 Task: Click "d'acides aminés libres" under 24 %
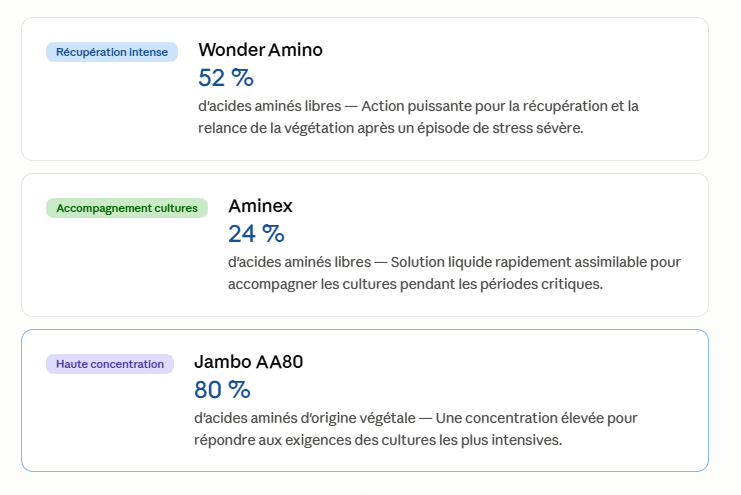[x=300, y=262]
